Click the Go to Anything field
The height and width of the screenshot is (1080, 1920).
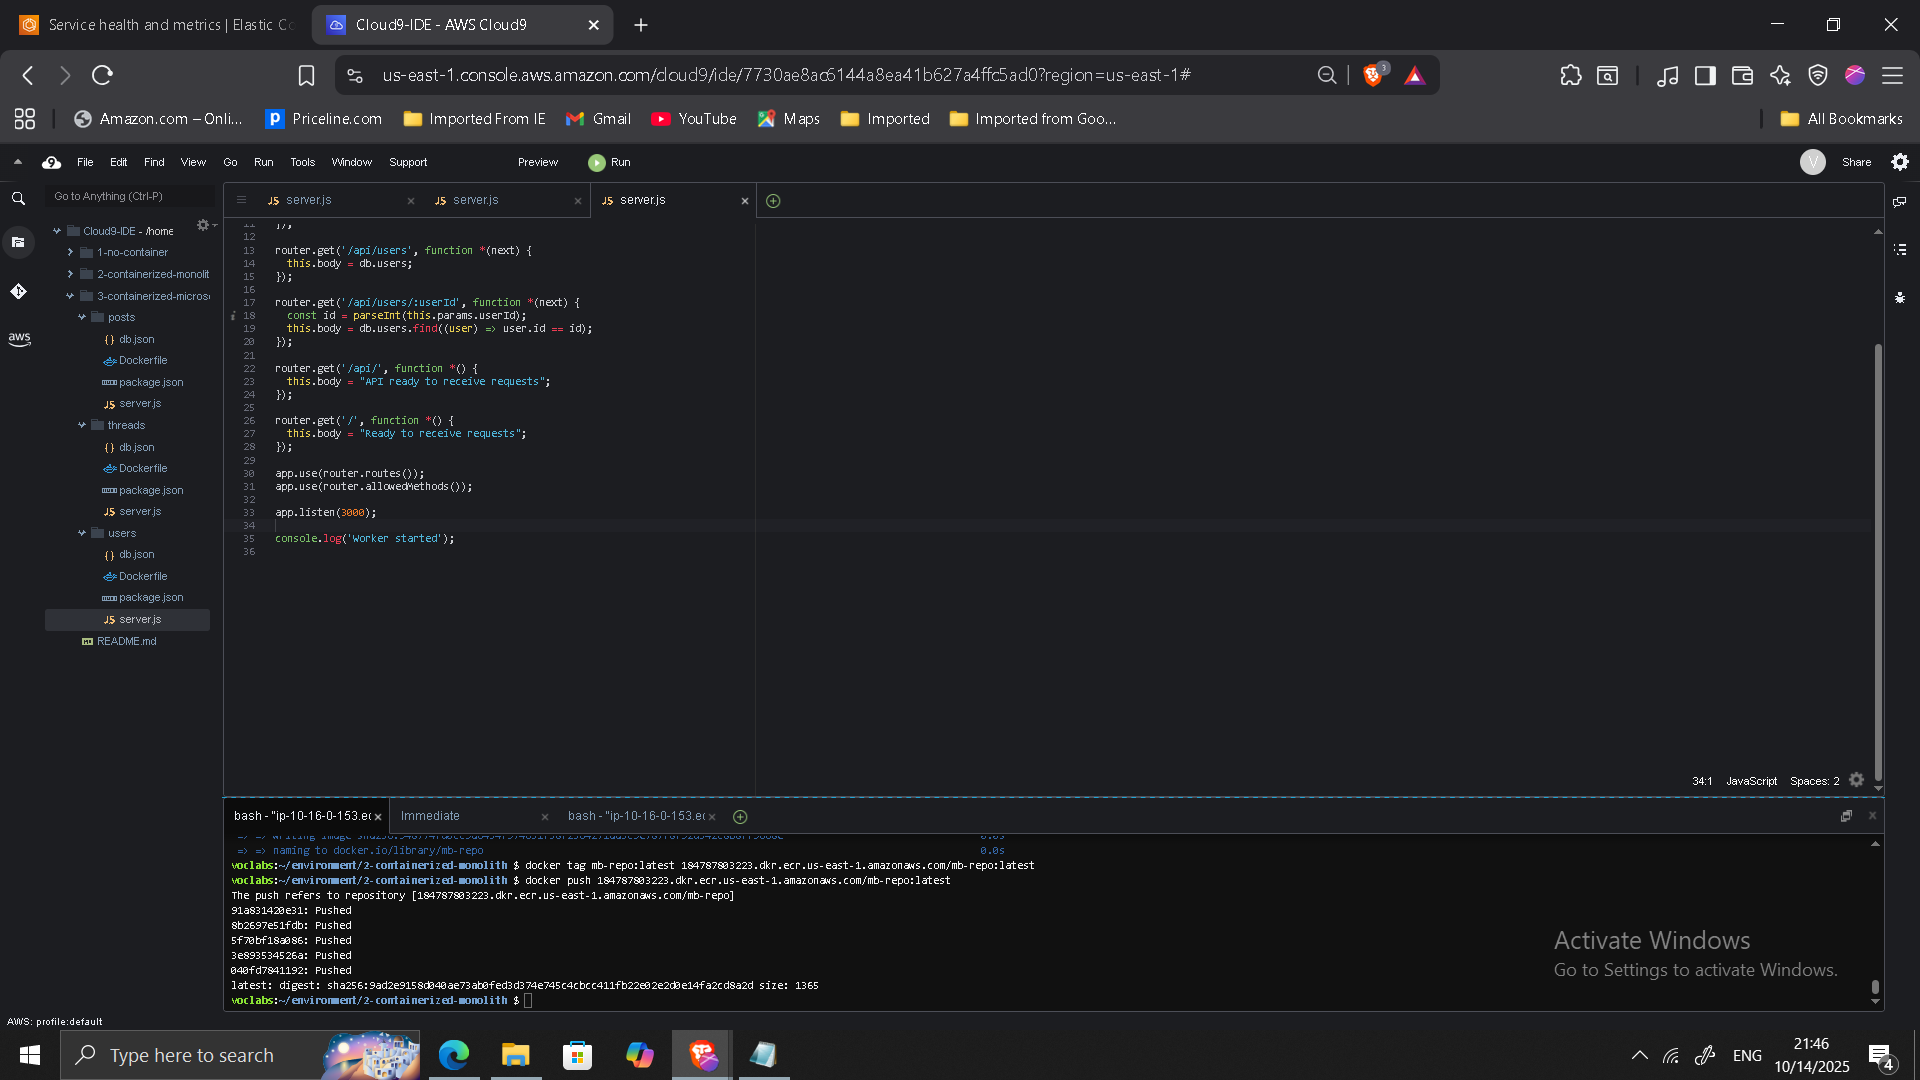[x=130, y=197]
